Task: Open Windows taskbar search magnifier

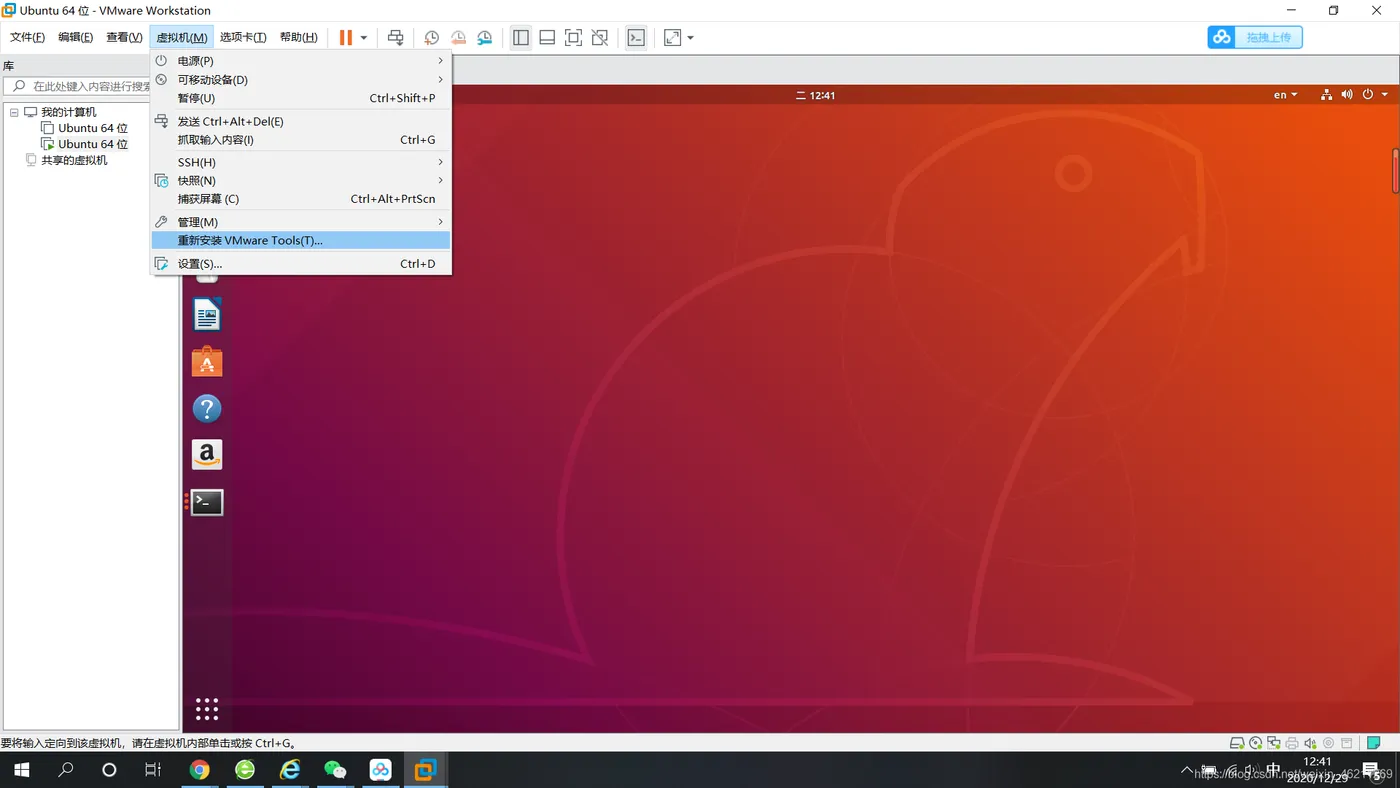Action: 66,770
